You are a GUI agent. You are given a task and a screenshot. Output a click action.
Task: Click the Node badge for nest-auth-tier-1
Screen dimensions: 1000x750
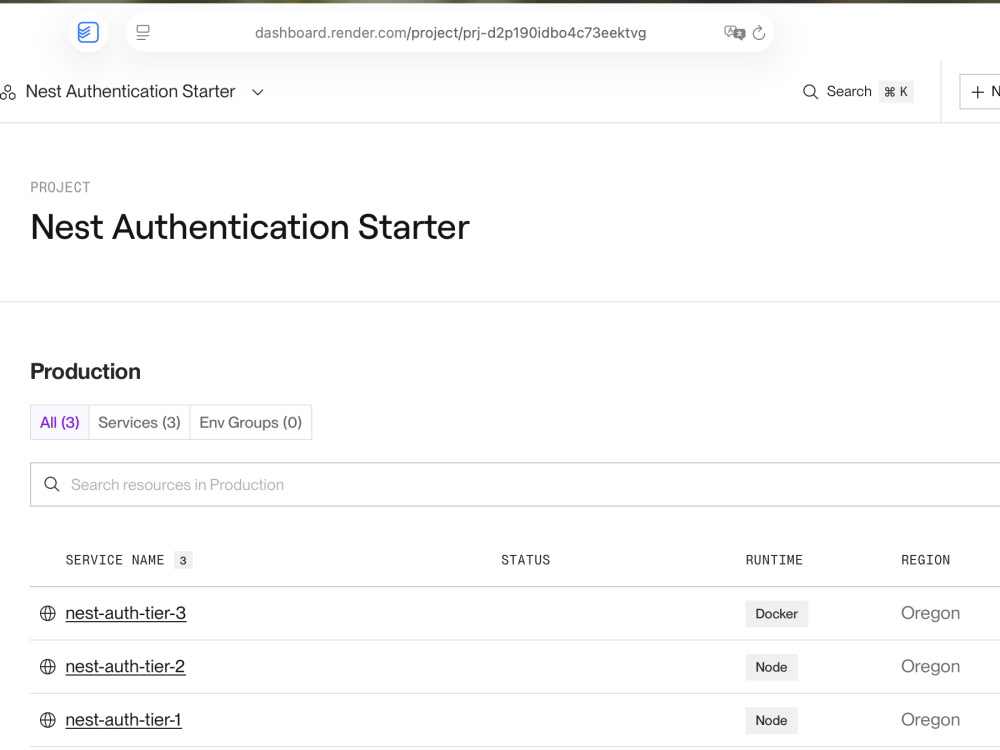click(772, 721)
